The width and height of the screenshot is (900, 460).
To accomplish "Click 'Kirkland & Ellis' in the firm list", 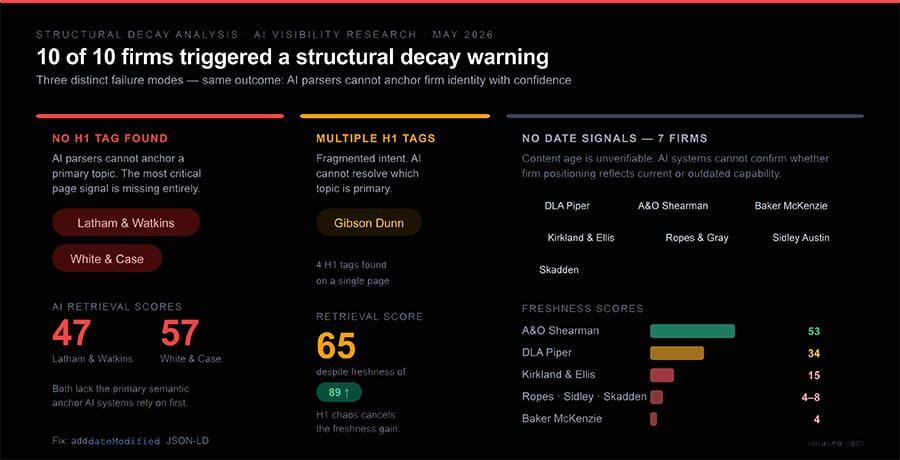I will tap(580, 238).
